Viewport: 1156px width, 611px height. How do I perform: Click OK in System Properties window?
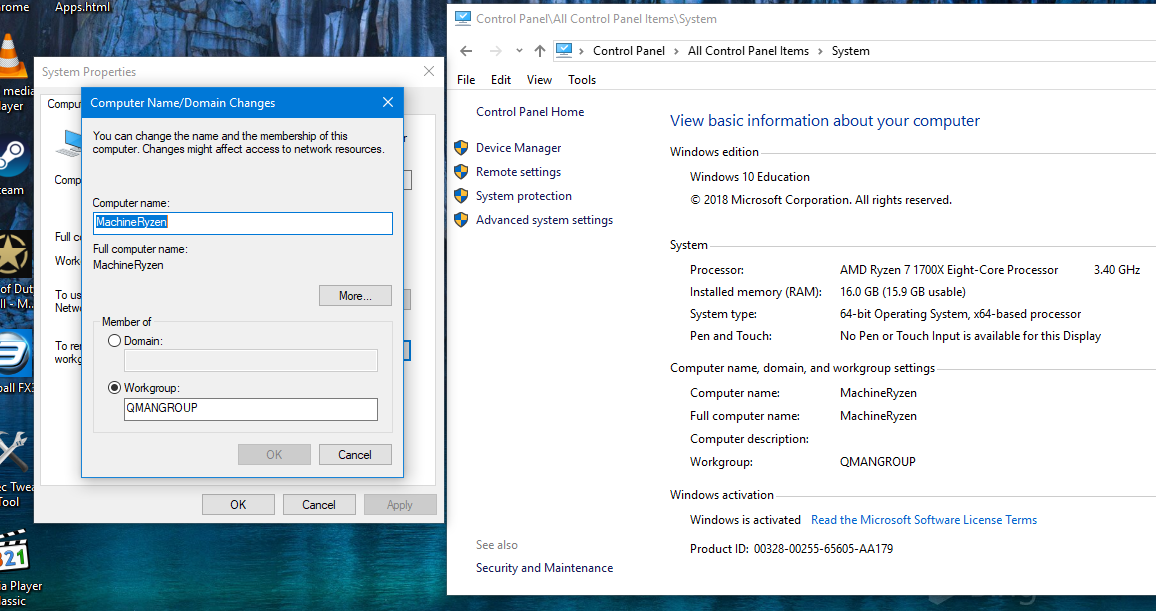click(238, 505)
